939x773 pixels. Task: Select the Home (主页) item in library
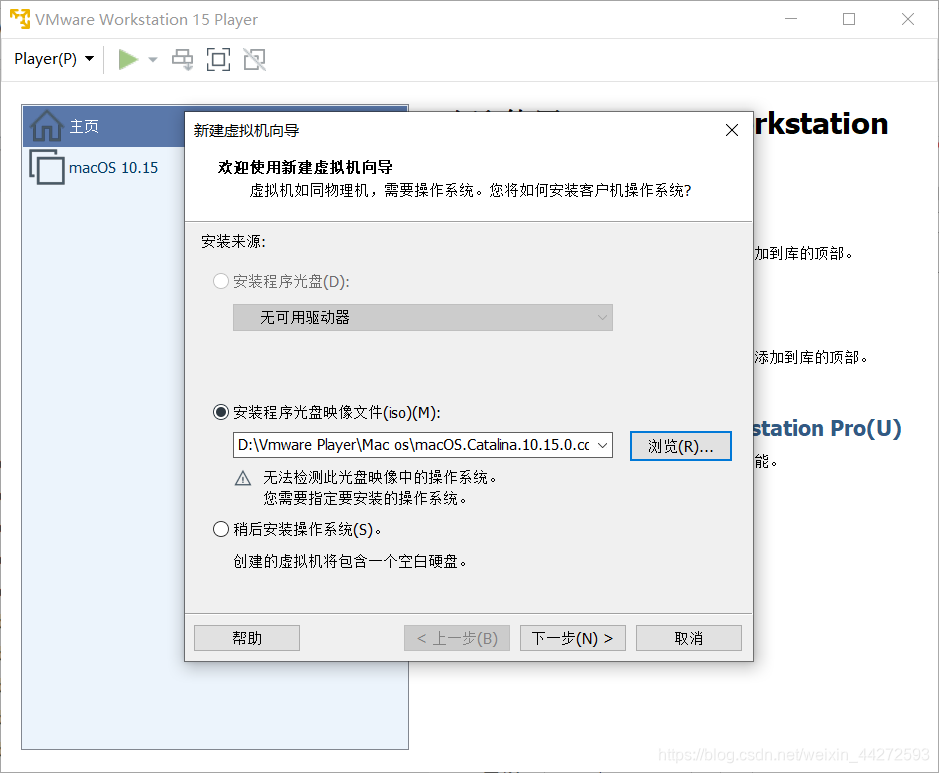point(84,127)
